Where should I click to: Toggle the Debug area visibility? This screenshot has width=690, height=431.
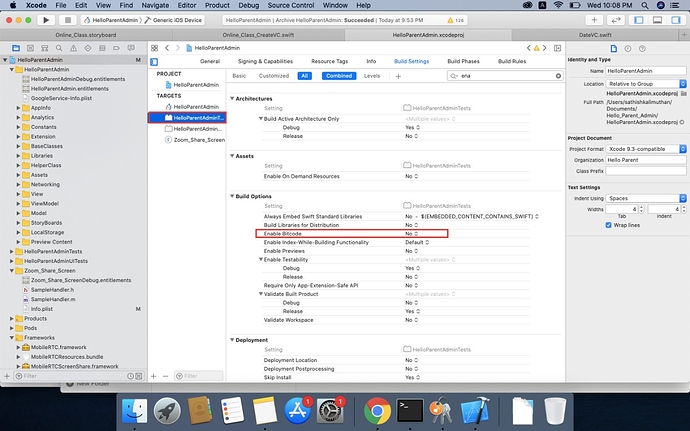click(657, 20)
